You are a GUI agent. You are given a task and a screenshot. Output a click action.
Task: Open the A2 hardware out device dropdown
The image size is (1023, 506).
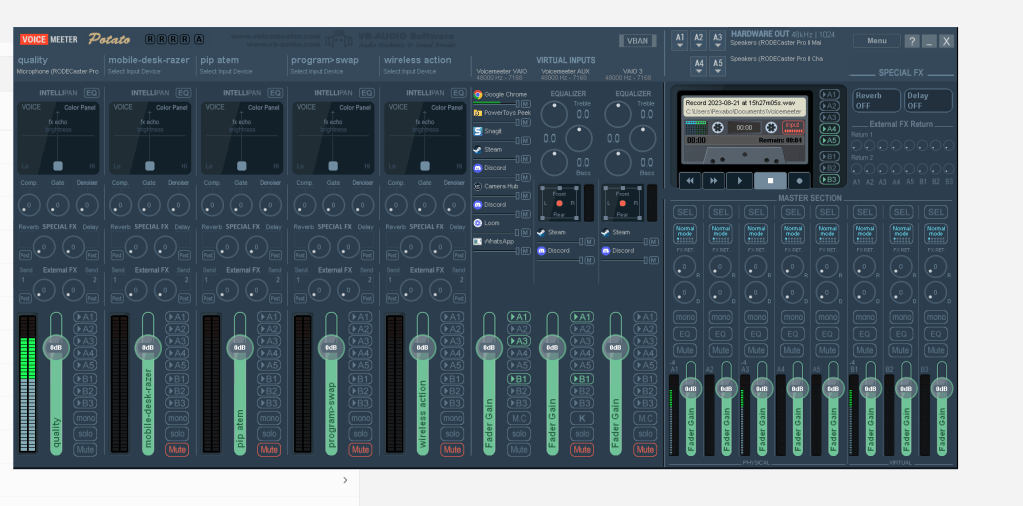699,40
